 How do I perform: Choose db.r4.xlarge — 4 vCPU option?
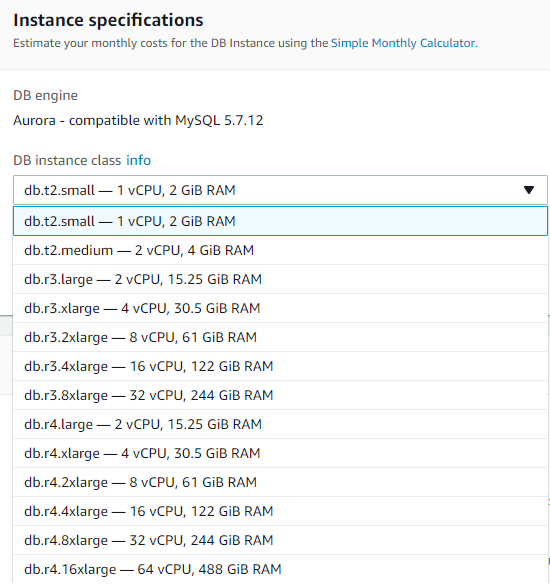coord(280,454)
